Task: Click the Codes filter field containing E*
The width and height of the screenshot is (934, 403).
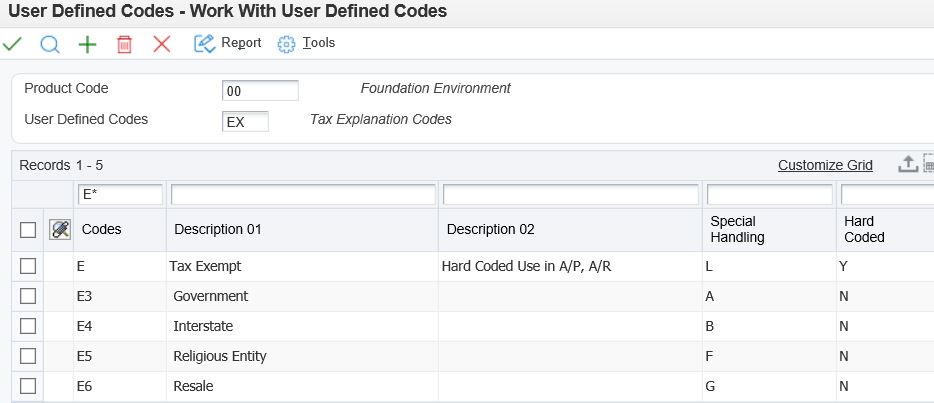Action: click(120, 195)
